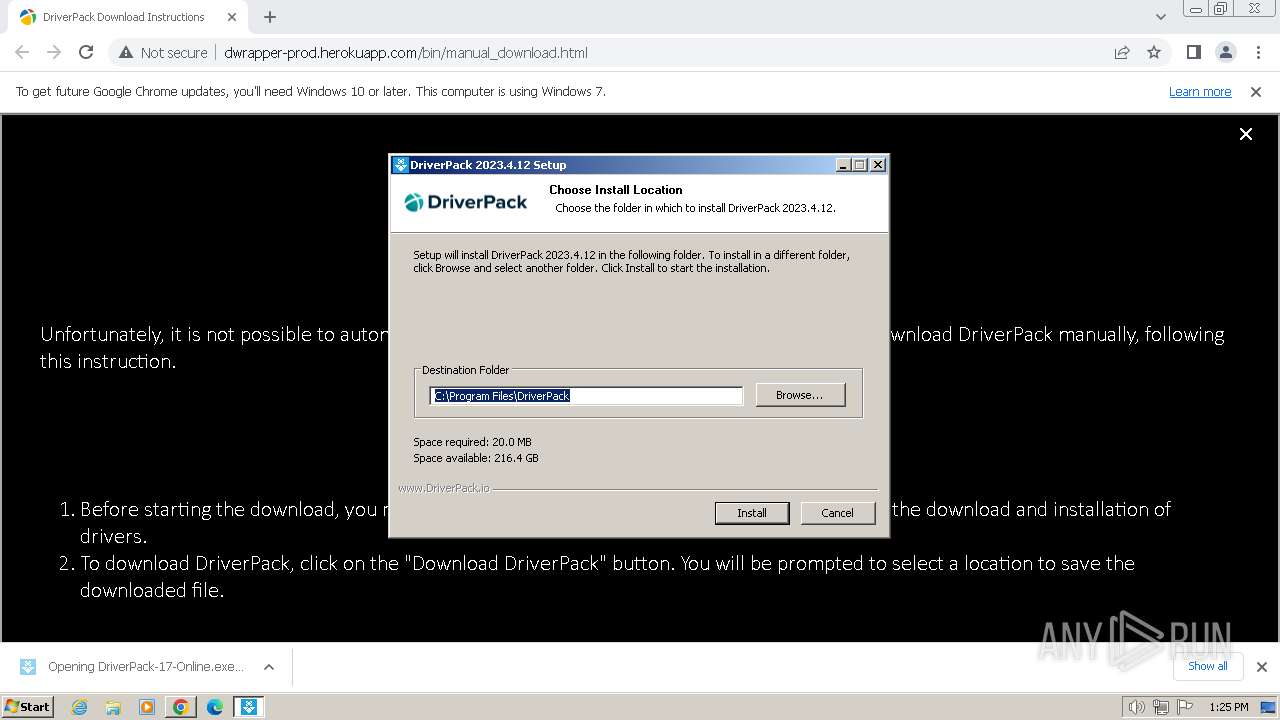Close the DriverPack Download Instructions tab
Viewport: 1280px width, 720px height.
(233, 17)
